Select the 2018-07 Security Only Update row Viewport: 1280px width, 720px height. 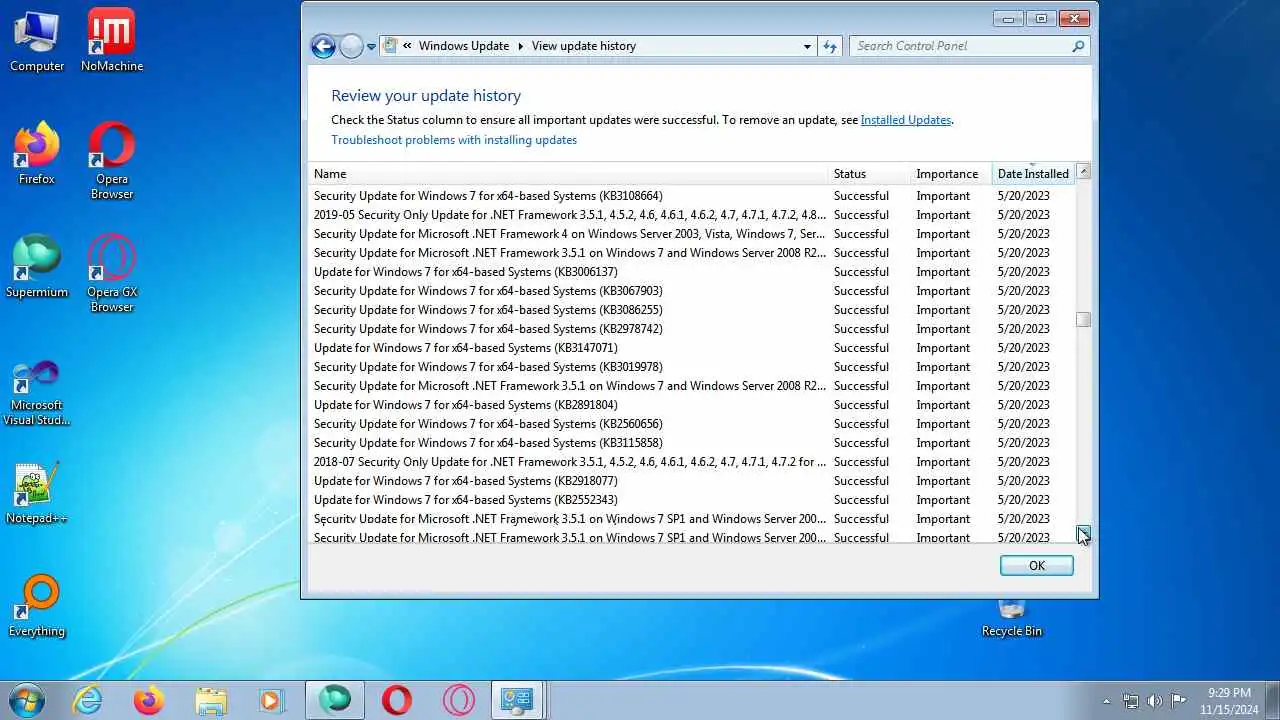(691, 462)
